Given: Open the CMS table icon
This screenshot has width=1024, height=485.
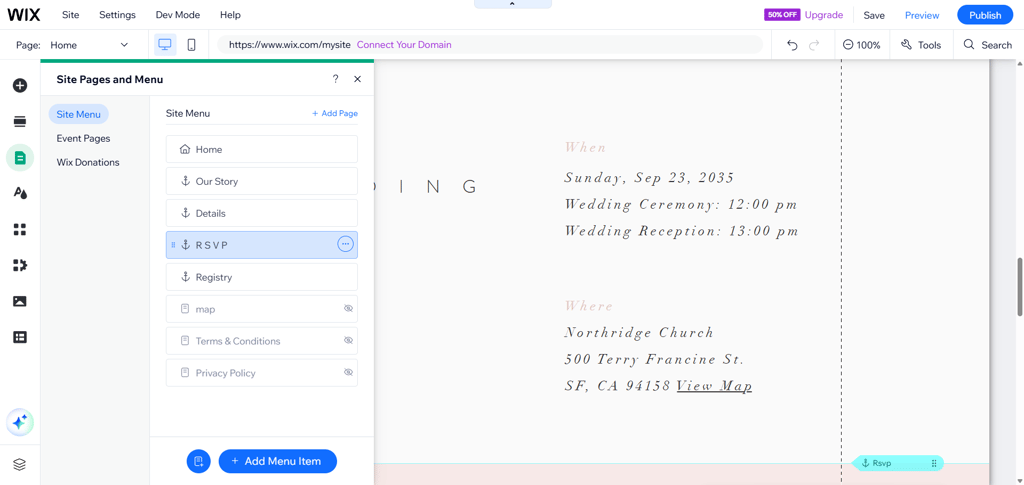Looking at the screenshot, I should tap(20, 337).
